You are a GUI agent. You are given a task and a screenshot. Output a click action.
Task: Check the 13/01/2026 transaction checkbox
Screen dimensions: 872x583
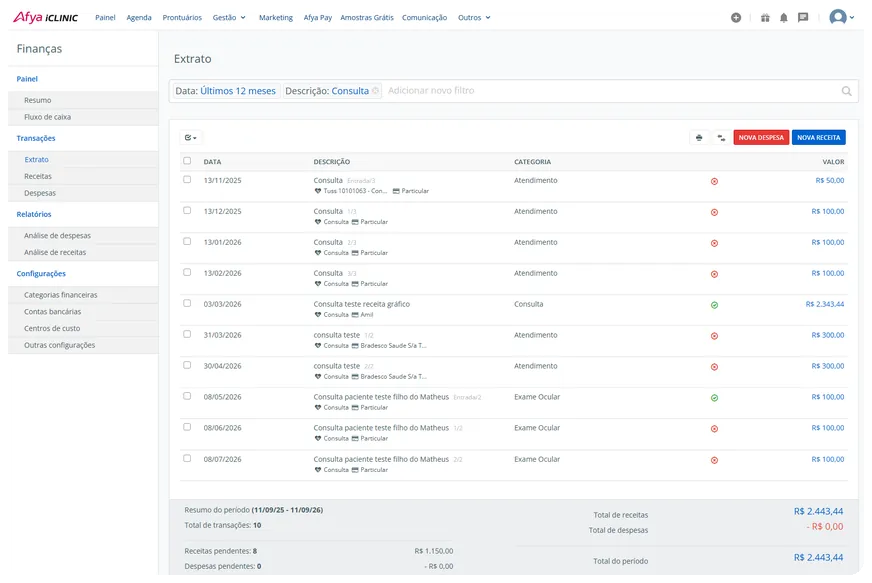coord(187,241)
